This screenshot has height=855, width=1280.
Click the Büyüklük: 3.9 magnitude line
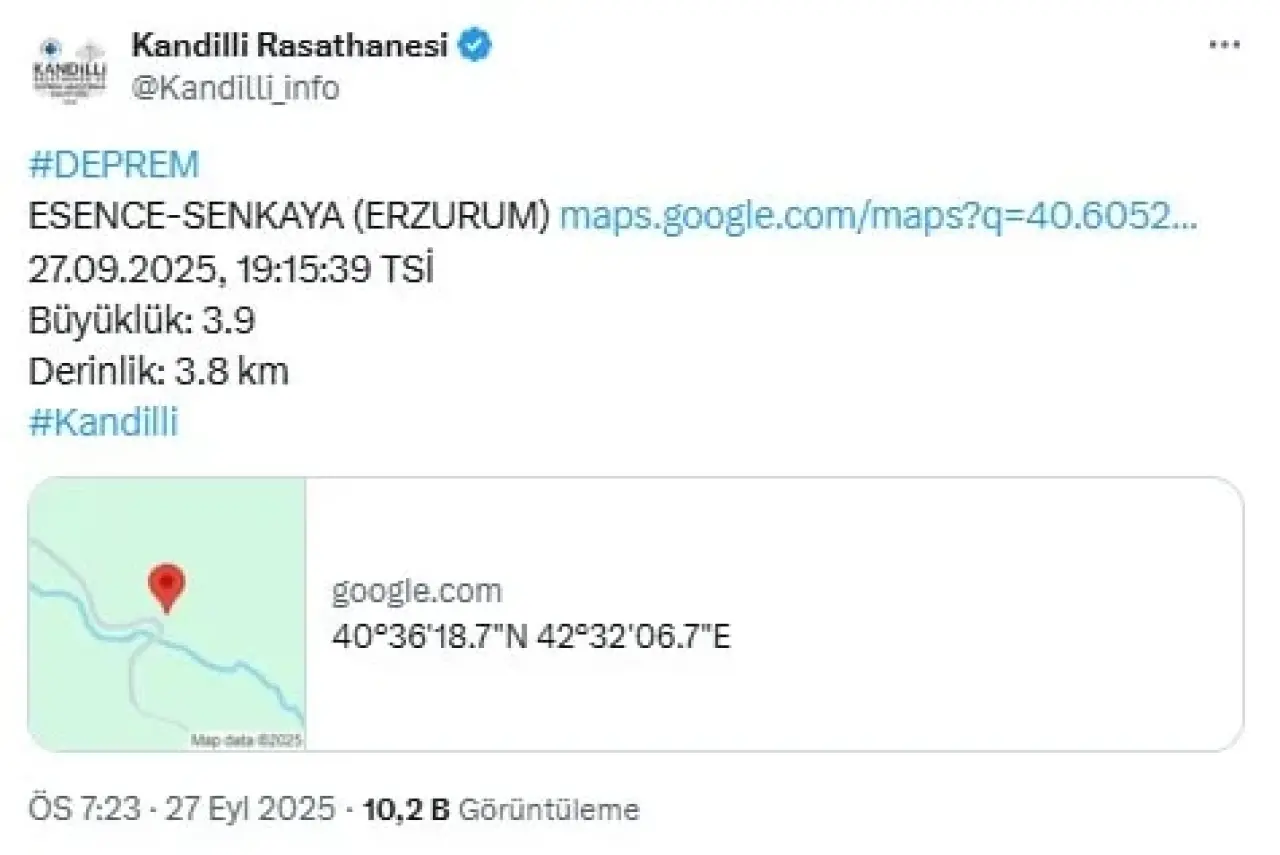click(x=142, y=321)
